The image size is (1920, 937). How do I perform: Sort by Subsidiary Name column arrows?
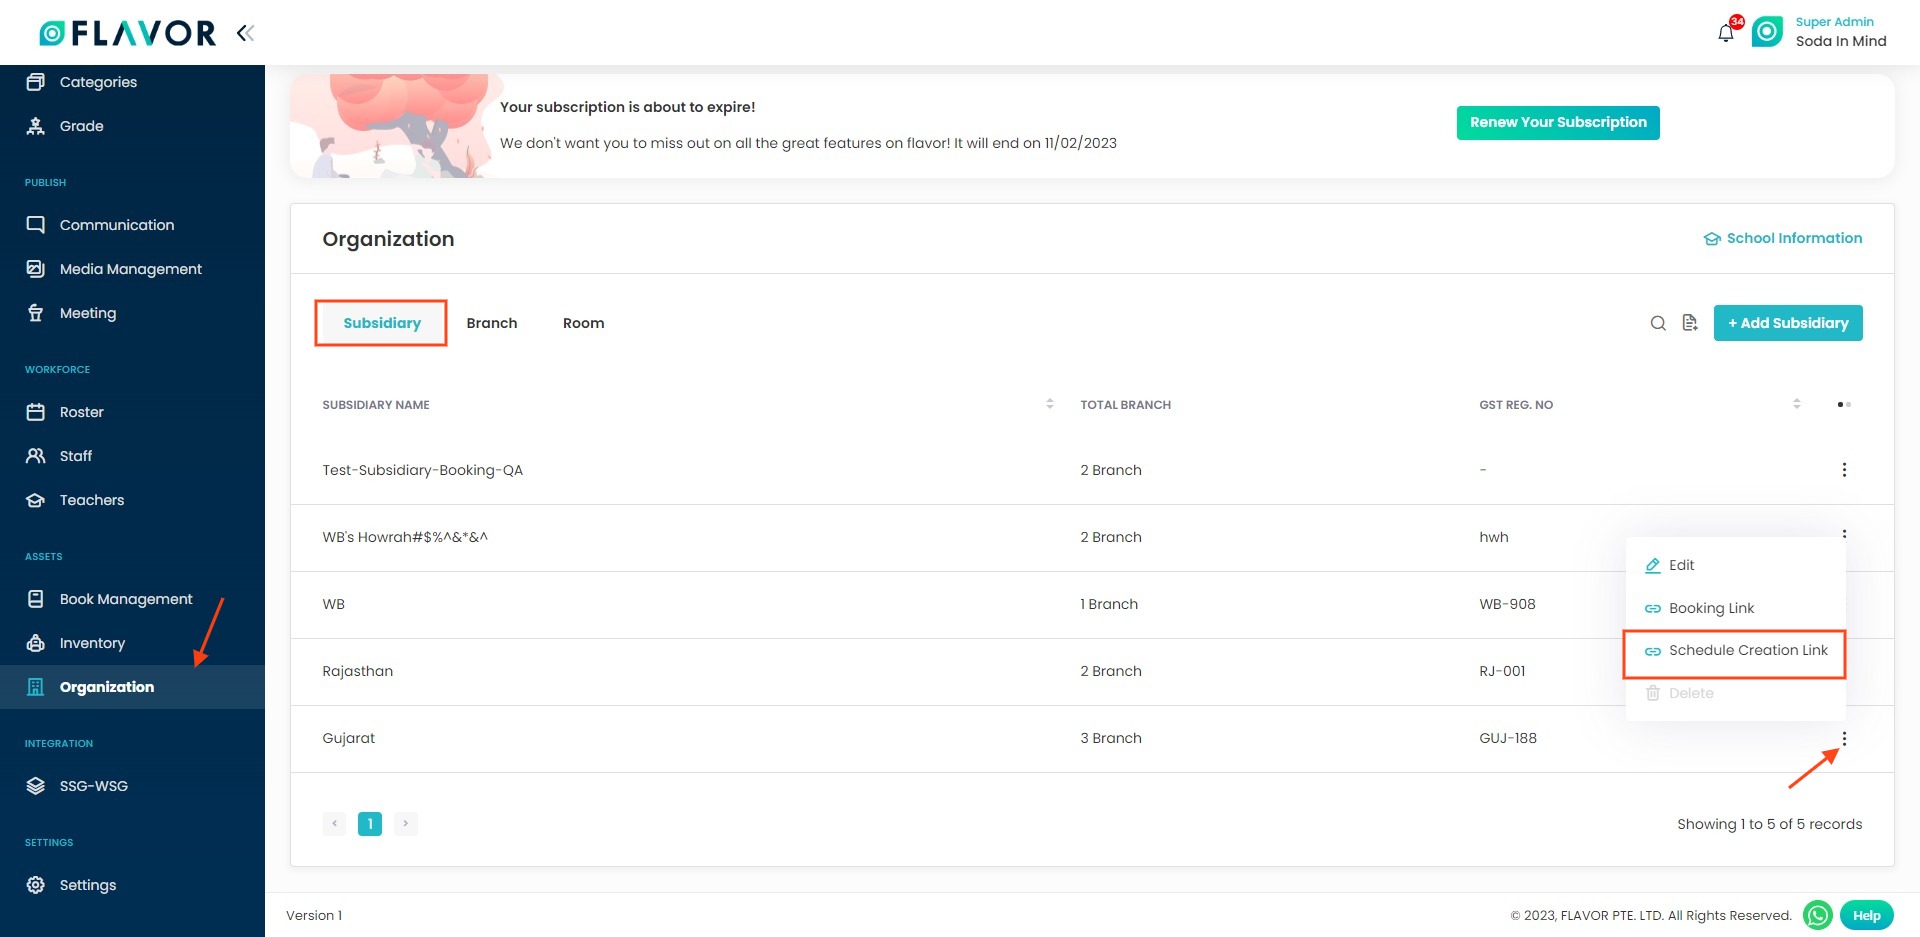1050,404
